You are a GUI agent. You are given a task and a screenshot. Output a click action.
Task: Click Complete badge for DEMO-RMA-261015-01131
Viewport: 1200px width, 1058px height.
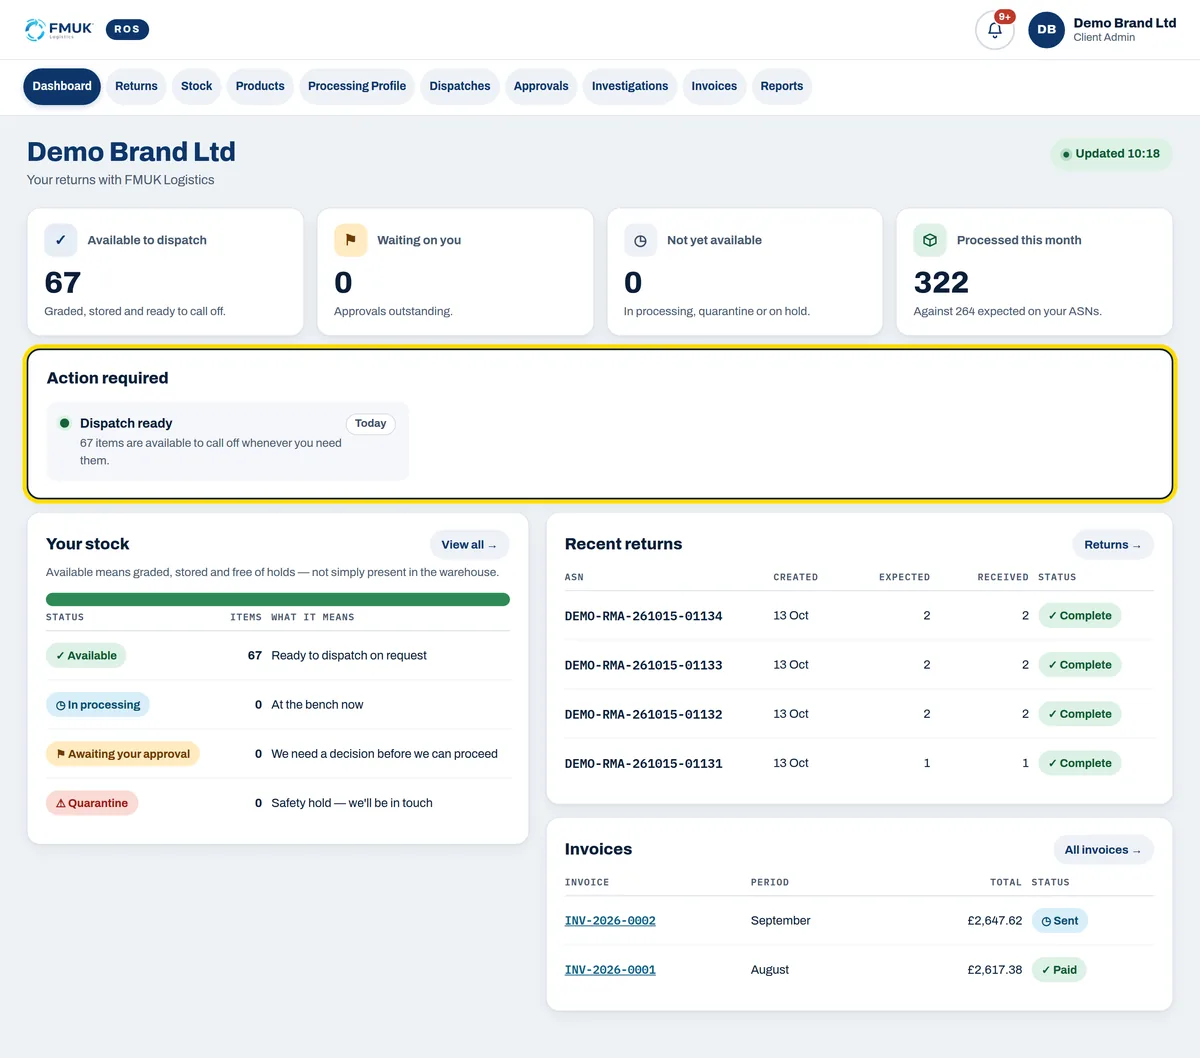[x=1080, y=763]
